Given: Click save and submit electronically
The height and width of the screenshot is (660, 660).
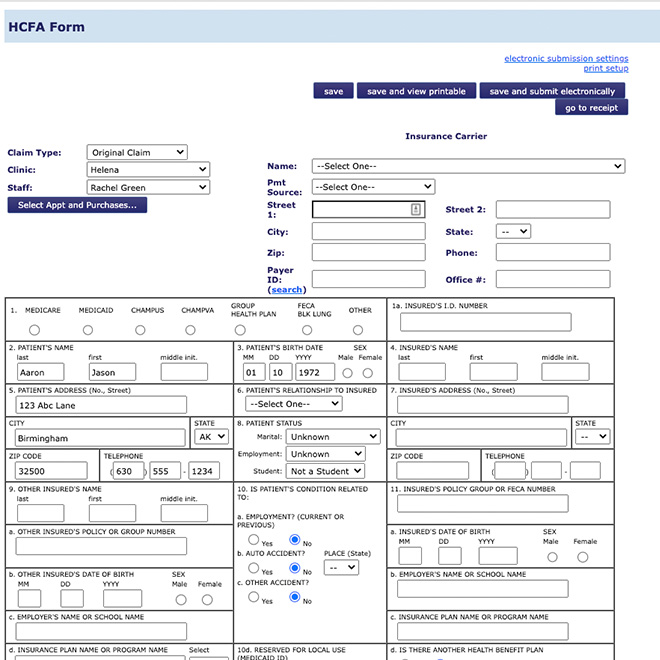Looking at the screenshot, I should [x=552, y=91].
